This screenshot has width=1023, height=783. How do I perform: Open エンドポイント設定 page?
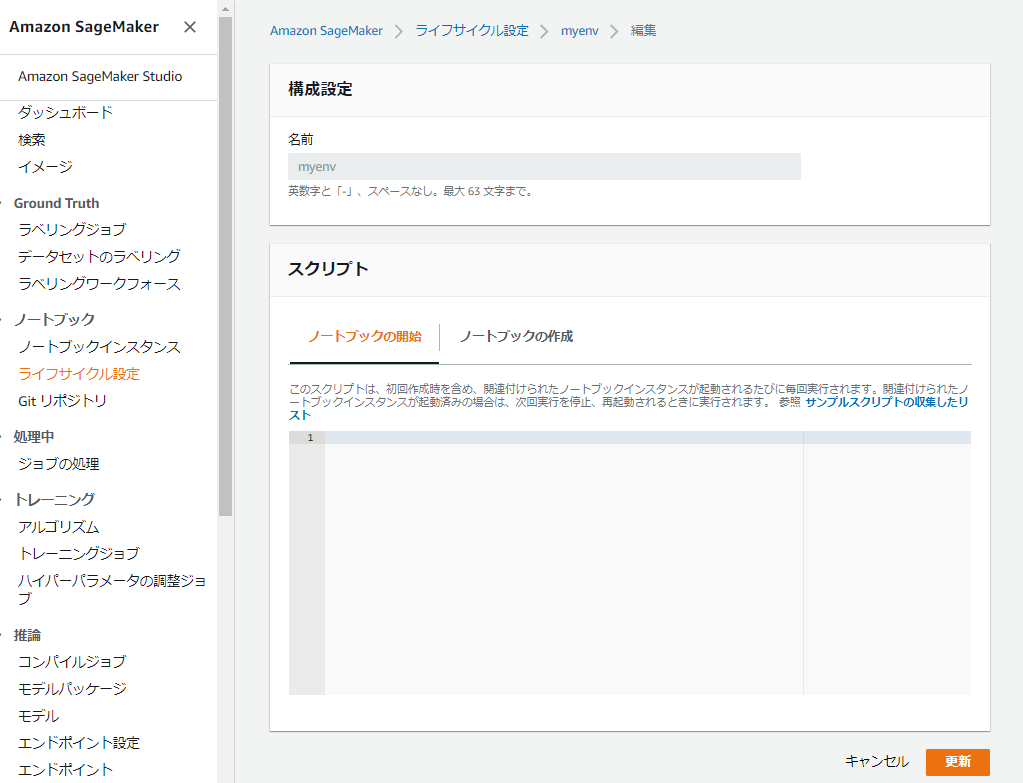click(x=79, y=743)
